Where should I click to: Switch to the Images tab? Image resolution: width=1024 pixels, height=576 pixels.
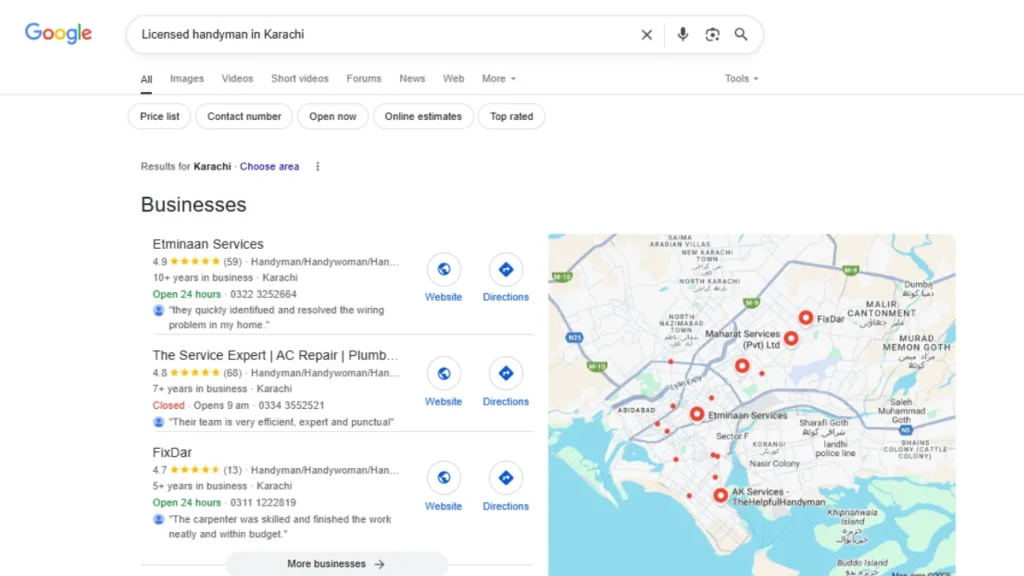(187, 78)
